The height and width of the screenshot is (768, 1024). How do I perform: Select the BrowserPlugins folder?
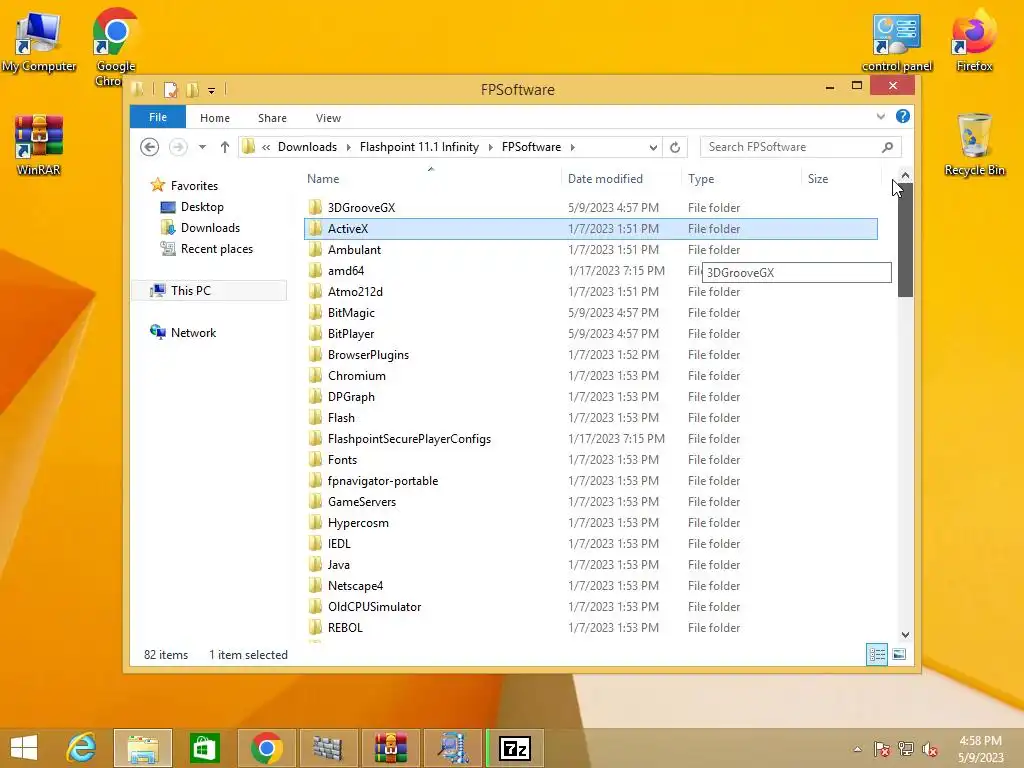(x=590, y=355)
